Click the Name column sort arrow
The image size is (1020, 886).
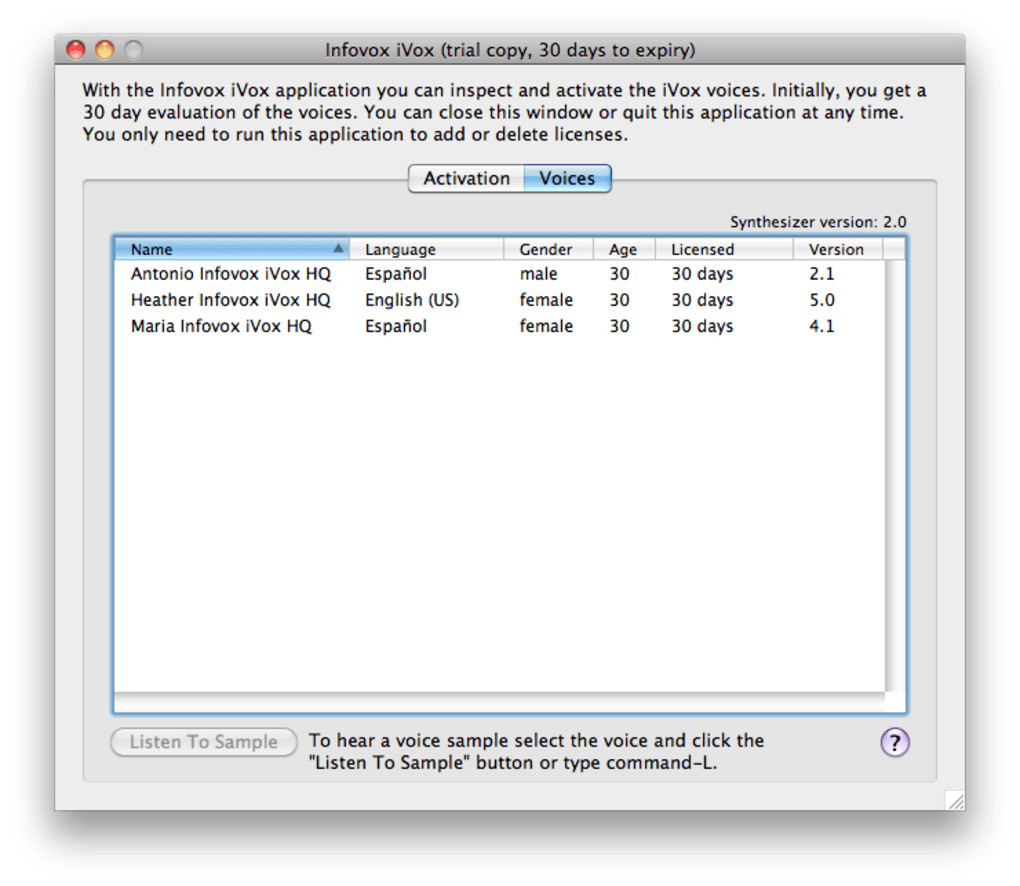[338, 248]
